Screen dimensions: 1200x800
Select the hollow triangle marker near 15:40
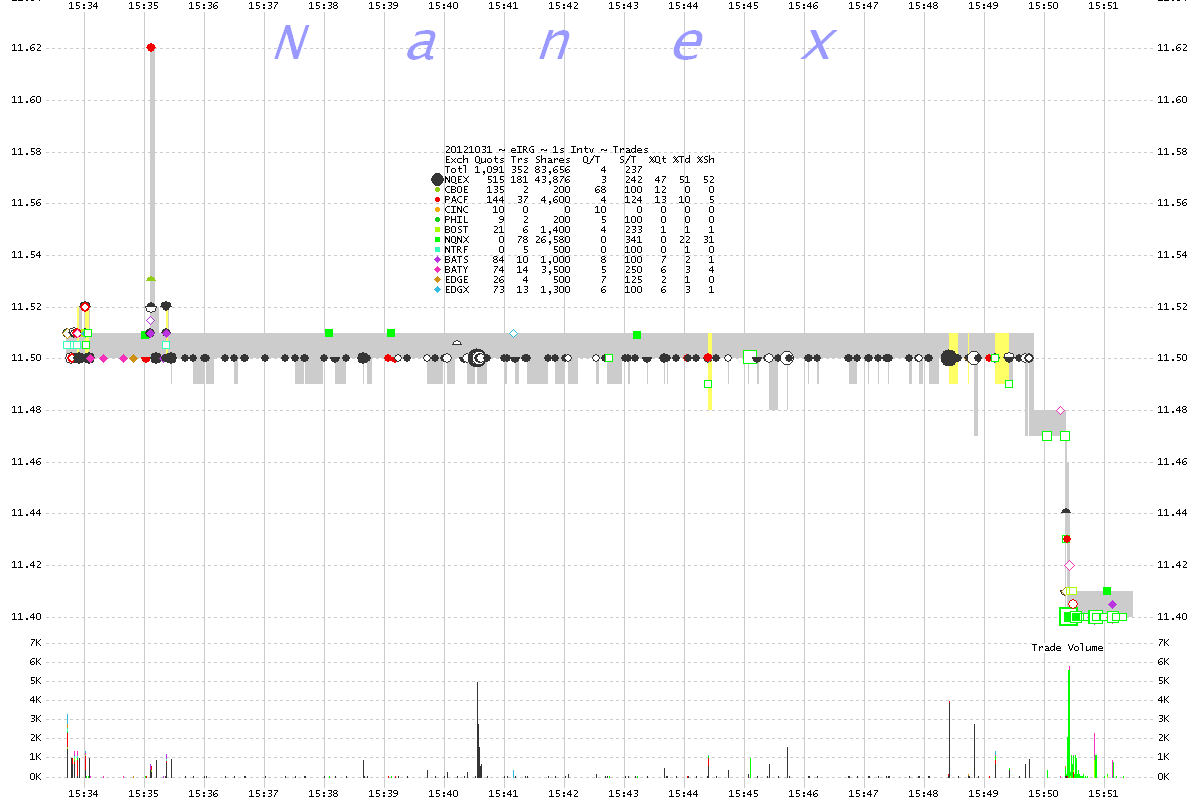pyautogui.click(x=457, y=342)
